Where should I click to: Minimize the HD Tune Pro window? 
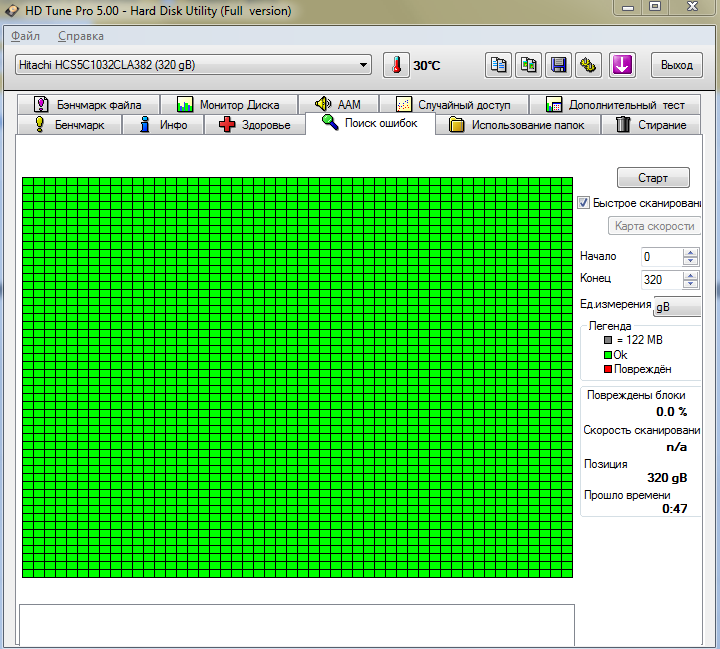click(628, 7)
